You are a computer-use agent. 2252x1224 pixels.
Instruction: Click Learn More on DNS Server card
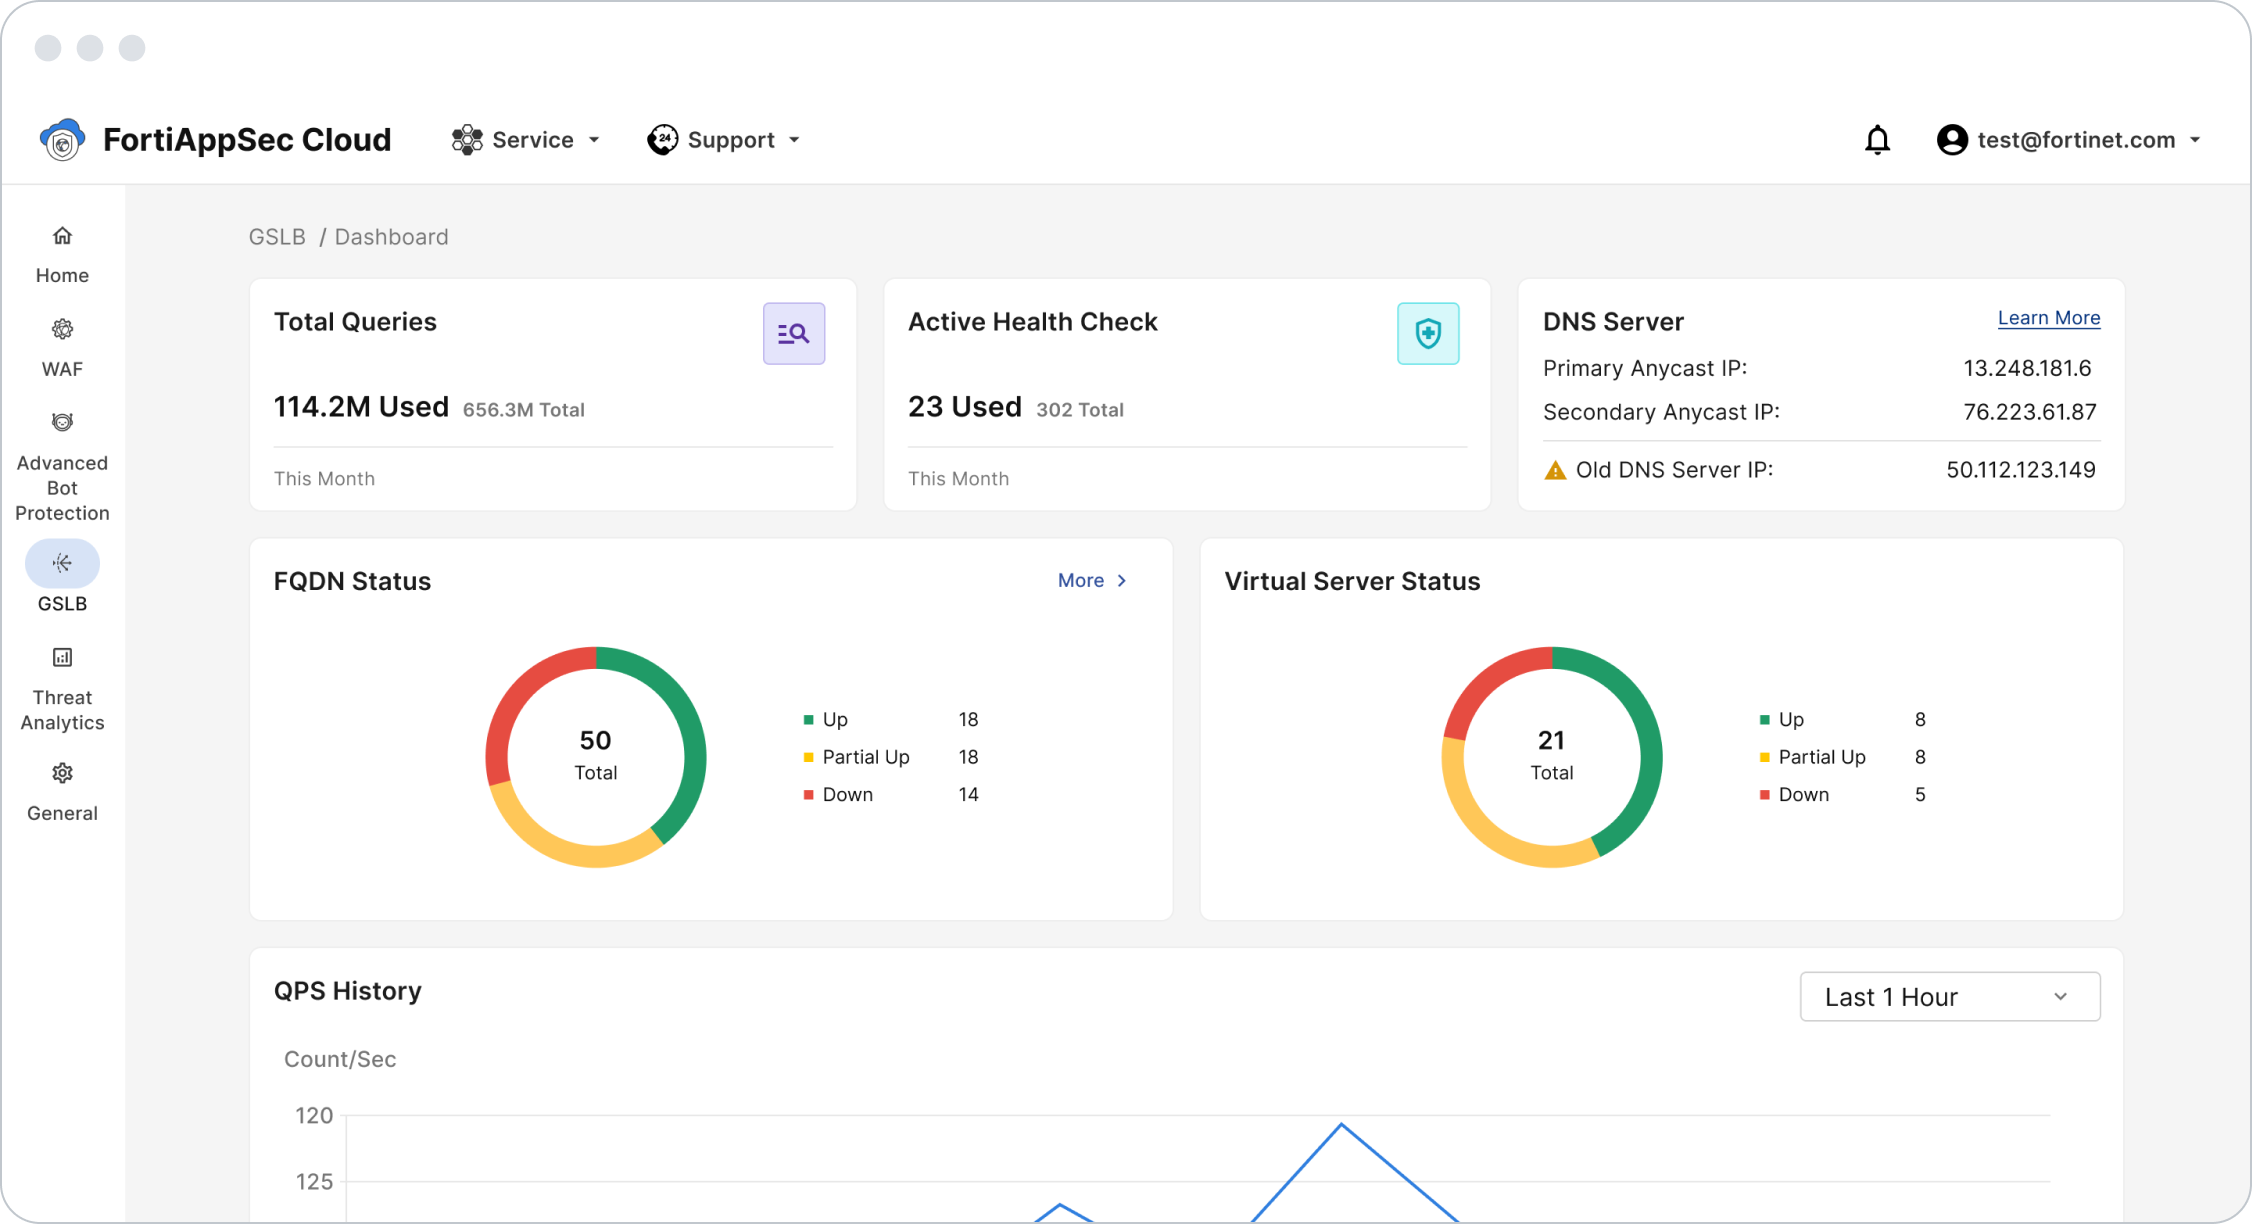2048,318
